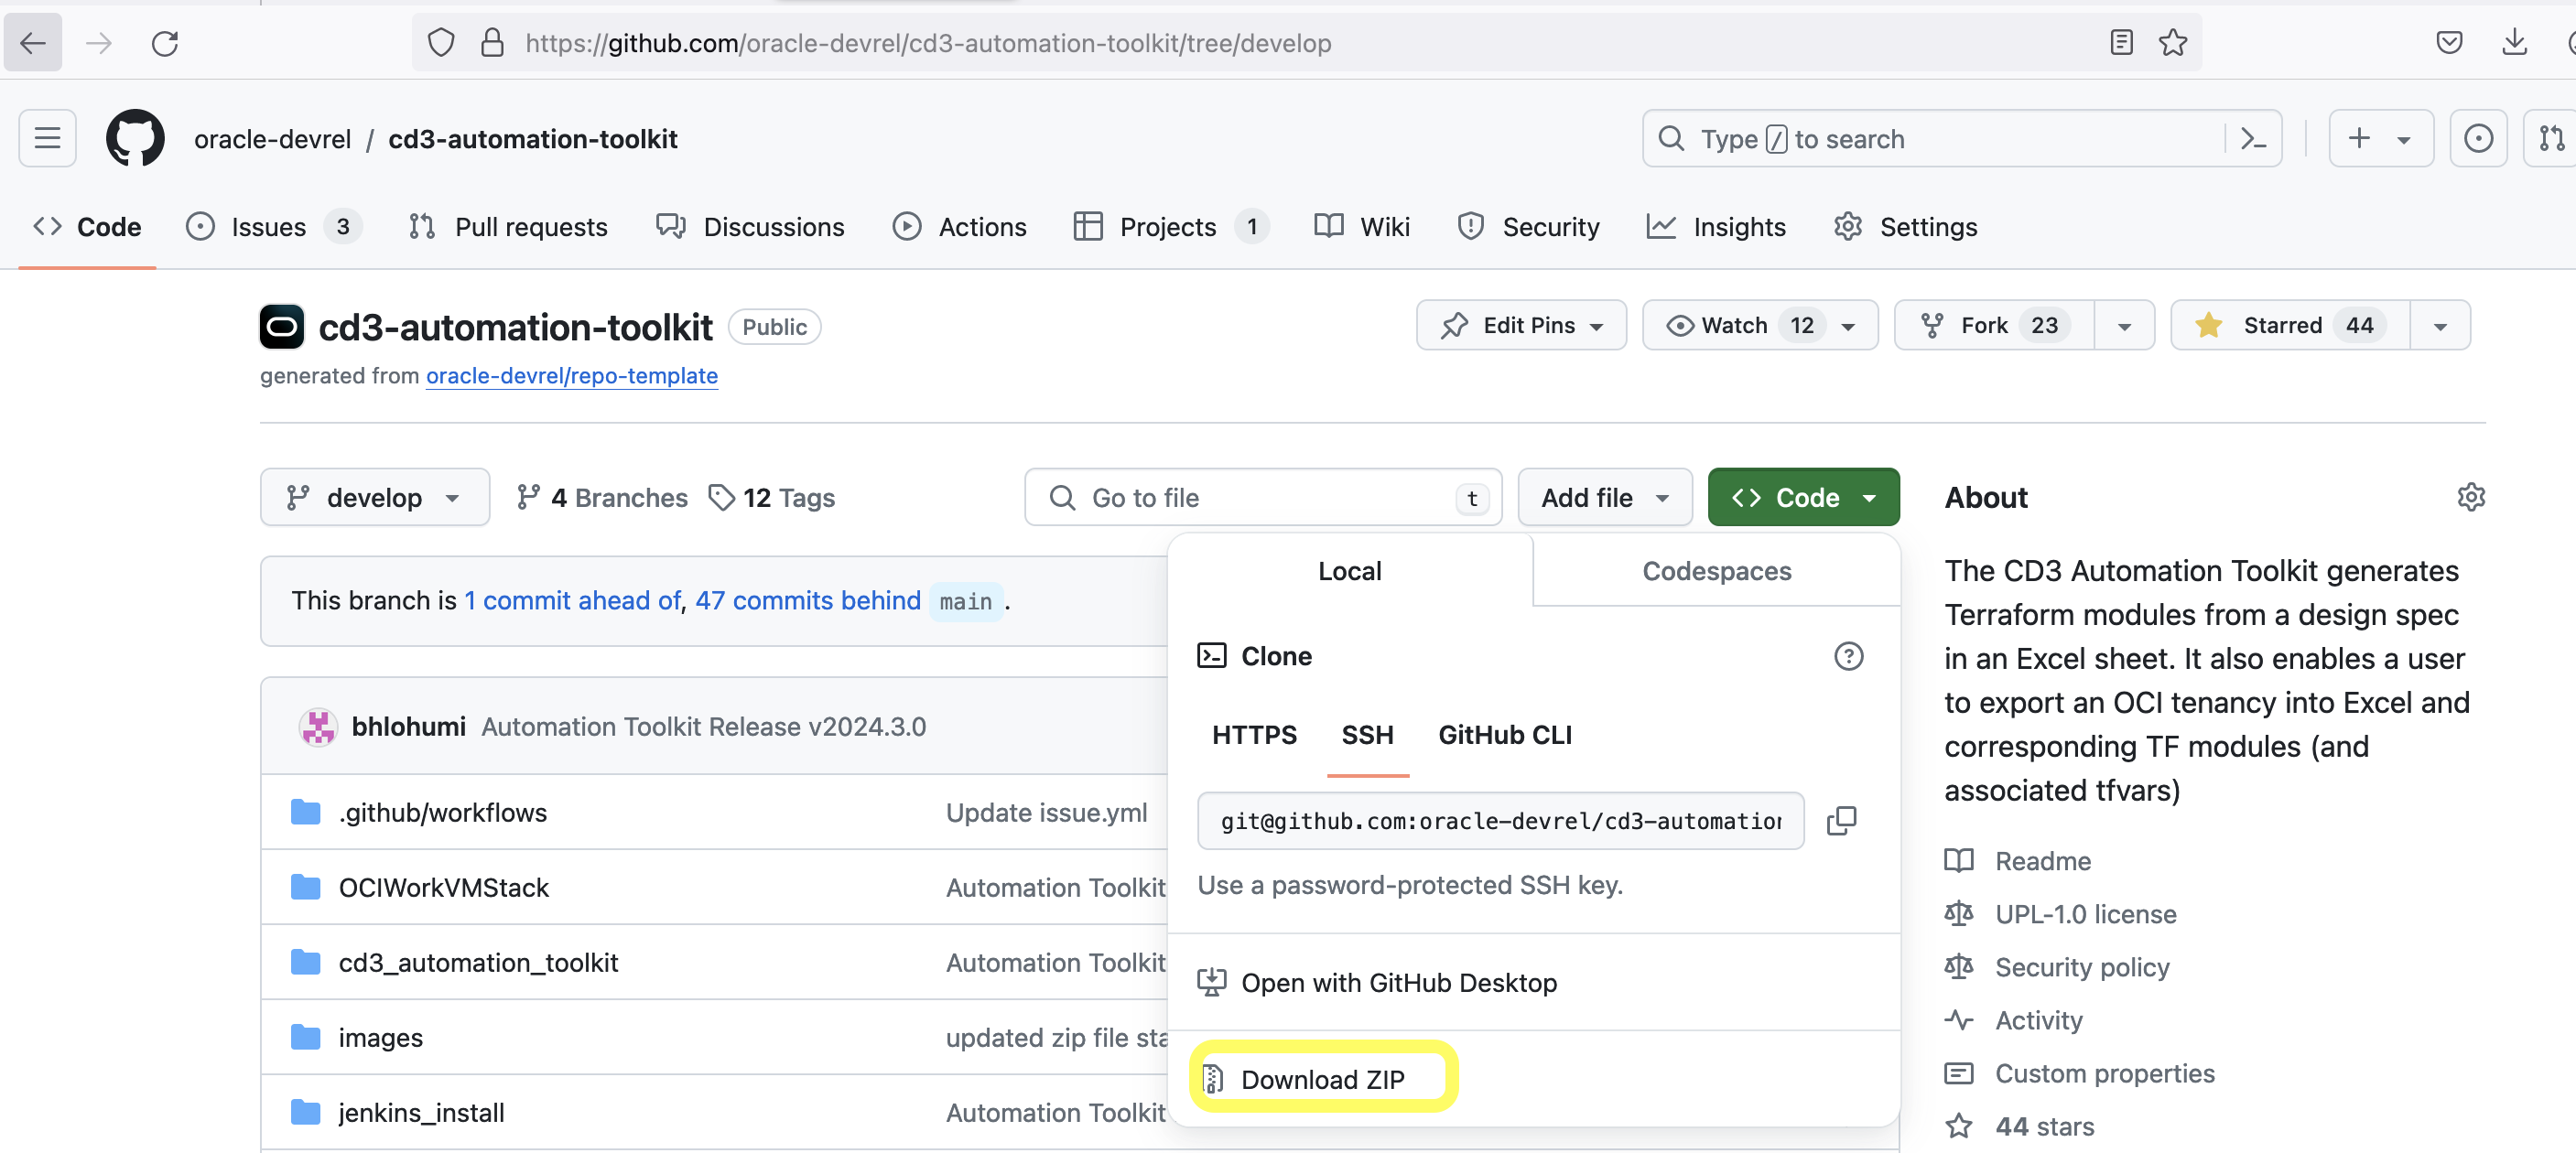Toggle the Watch button for notifications
The height and width of the screenshot is (1153, 2576).
(x=1735, y=325)
